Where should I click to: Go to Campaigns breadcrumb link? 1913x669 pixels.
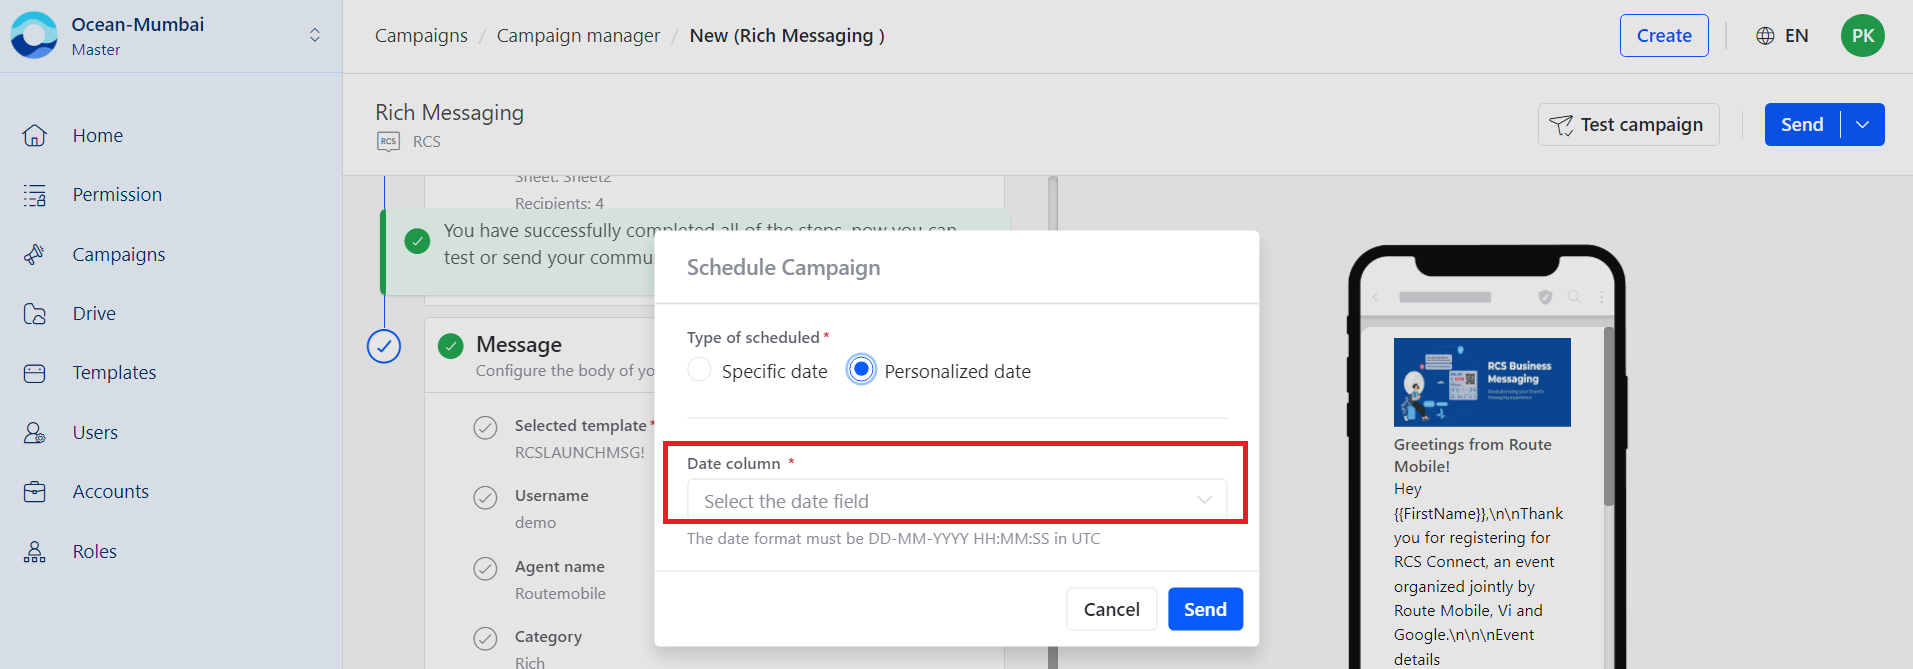pos(421,35)
